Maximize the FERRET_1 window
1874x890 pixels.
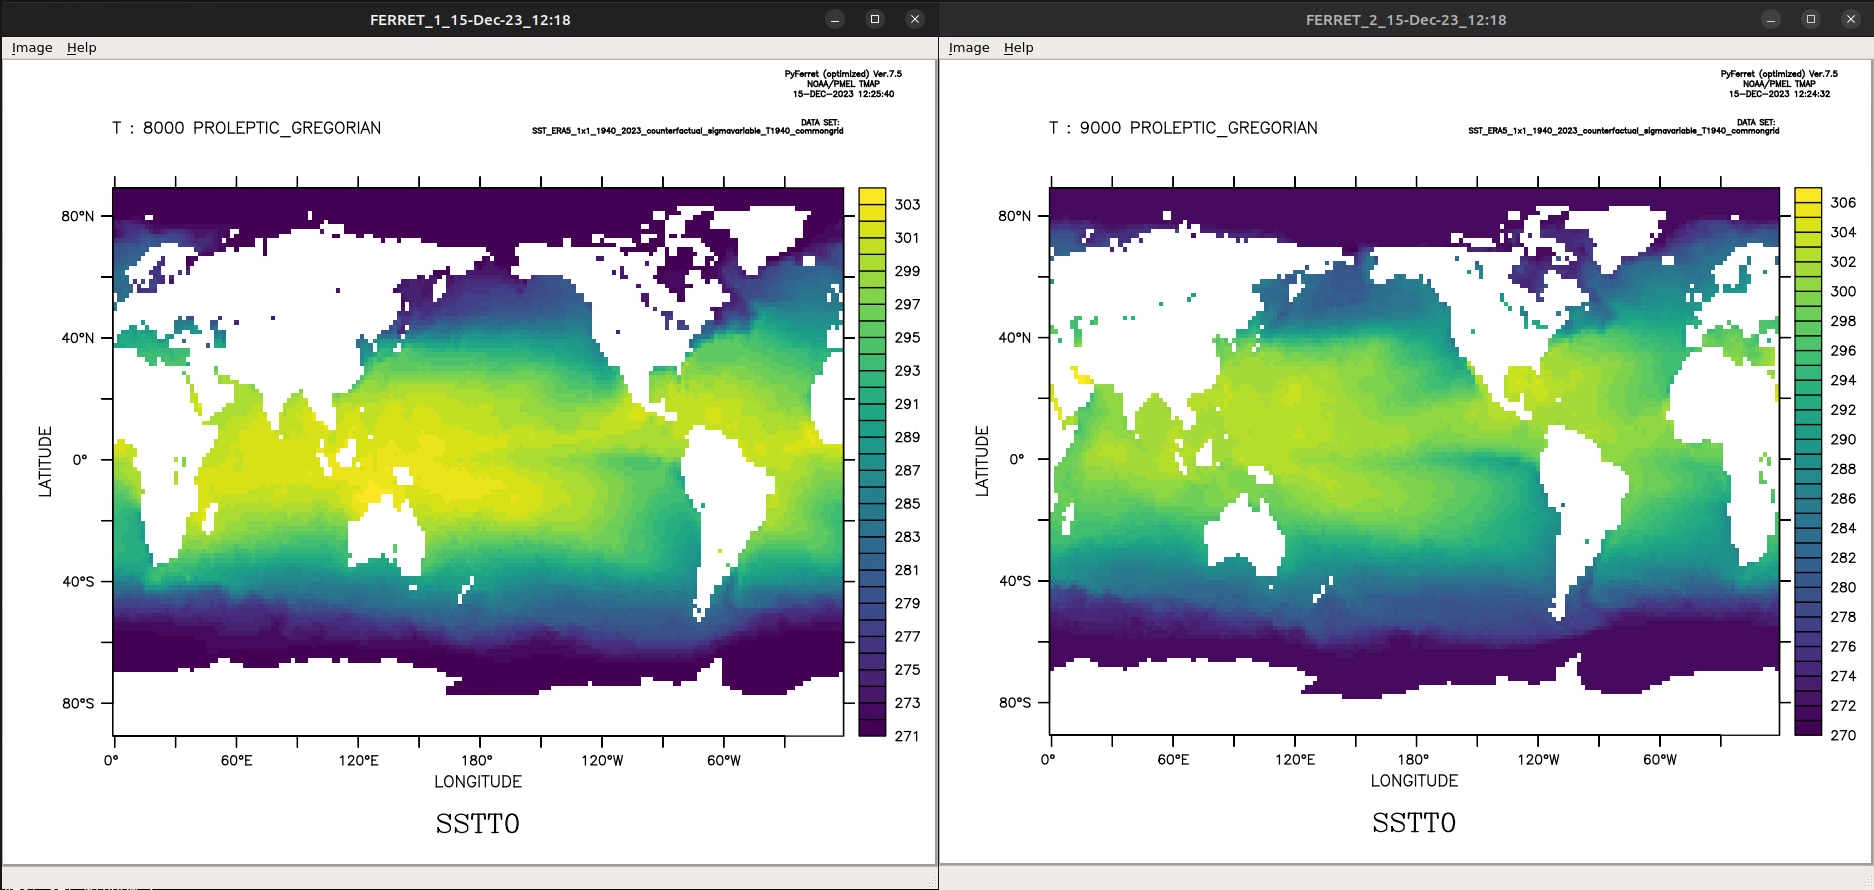(875, 19)
